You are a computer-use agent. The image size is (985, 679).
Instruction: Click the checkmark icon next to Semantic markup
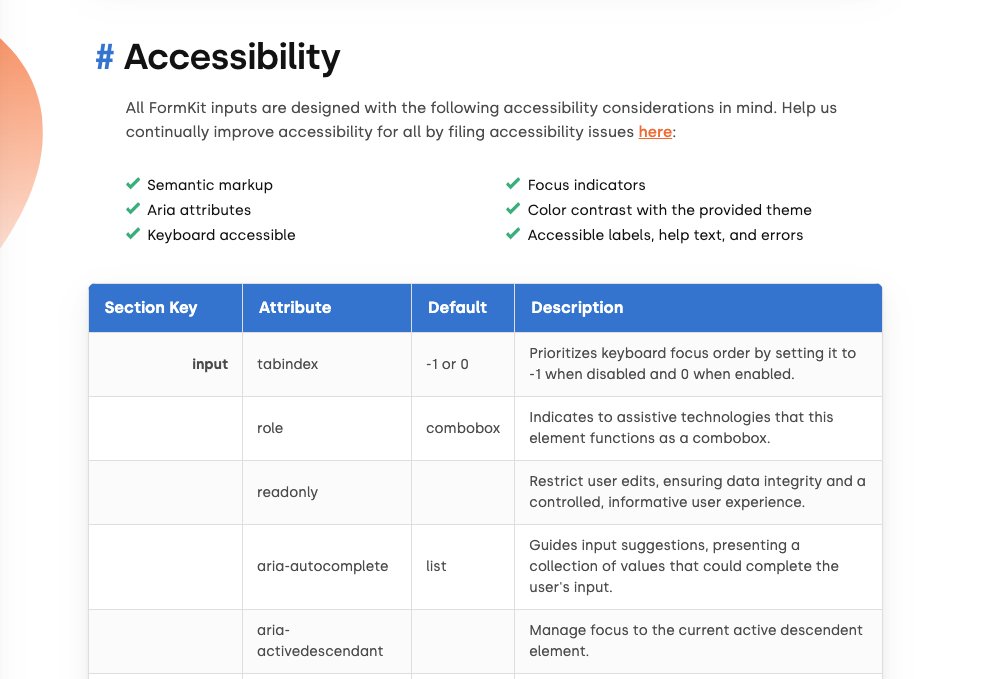[x=133, y=183]
